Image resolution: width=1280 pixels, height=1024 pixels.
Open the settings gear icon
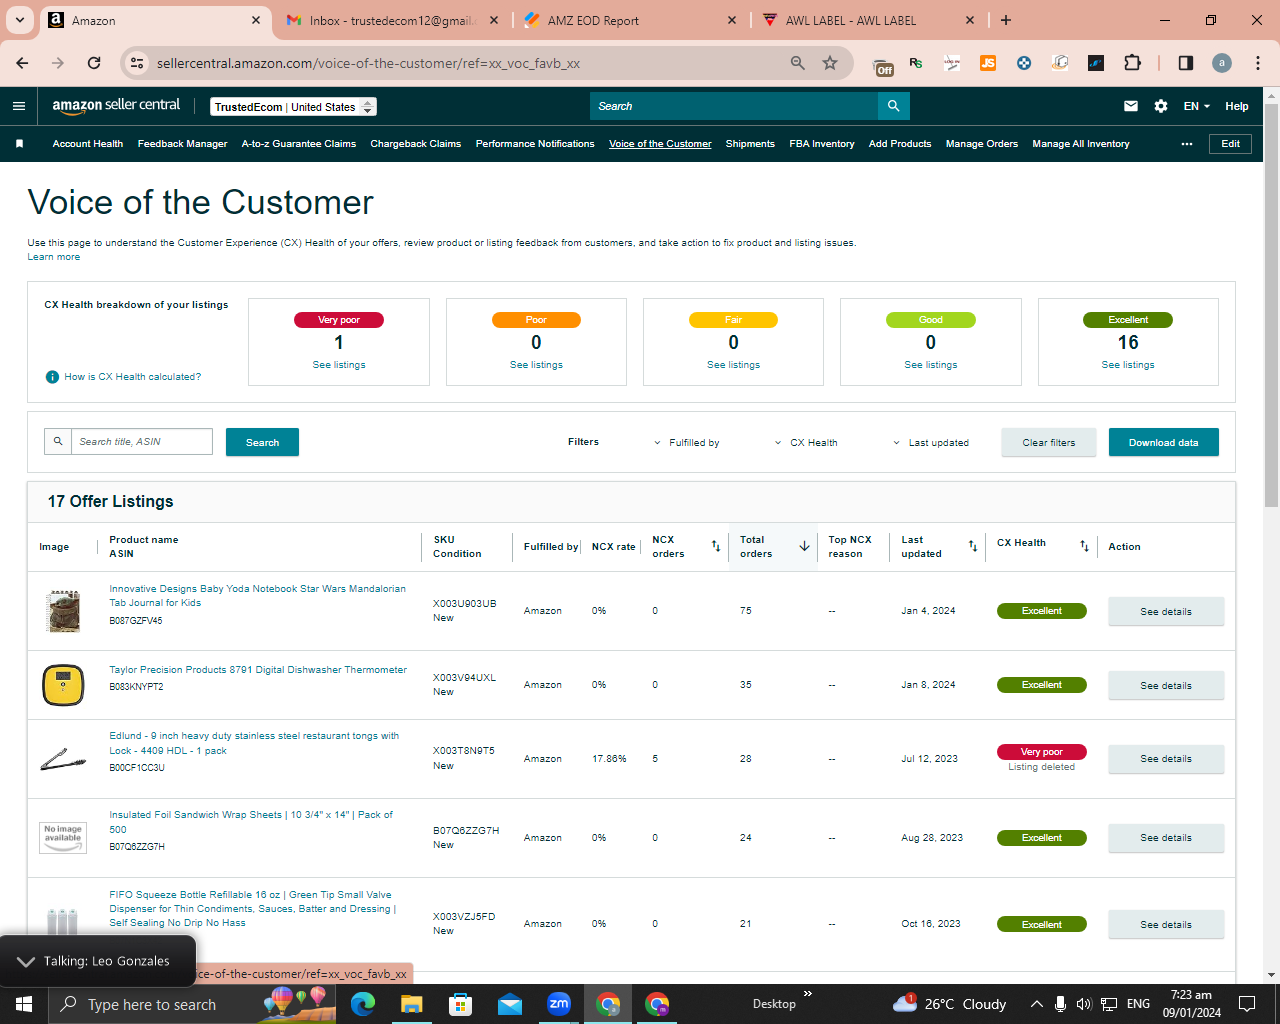pyautogui.click(x=1161, y=106)
